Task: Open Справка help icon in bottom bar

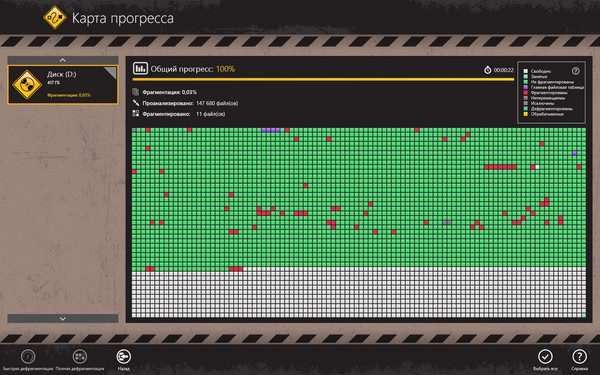Action: click(579, 357)
